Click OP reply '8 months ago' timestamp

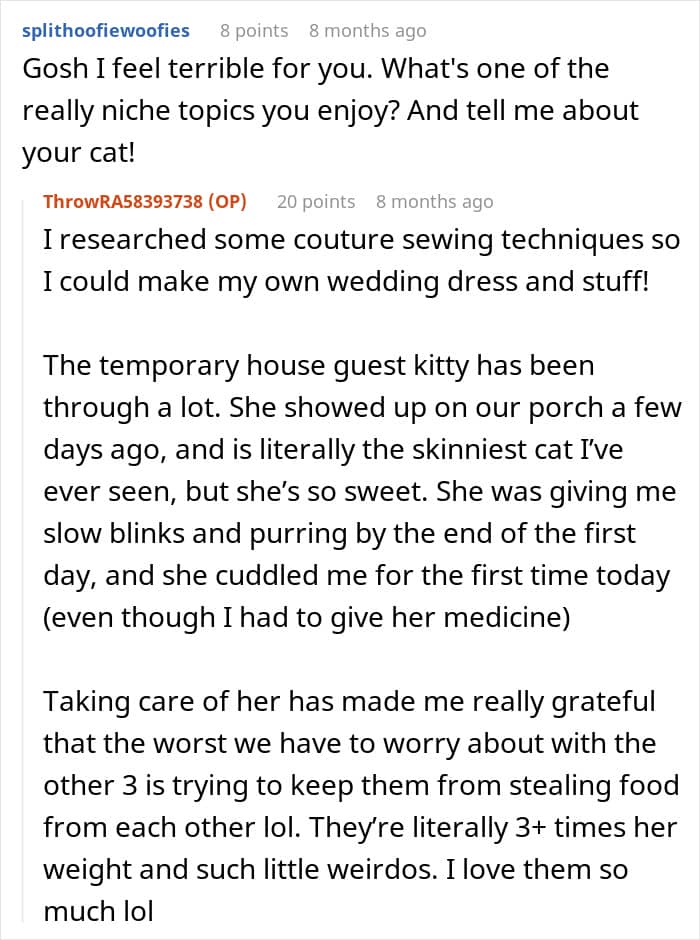click(x=435, y=201)
